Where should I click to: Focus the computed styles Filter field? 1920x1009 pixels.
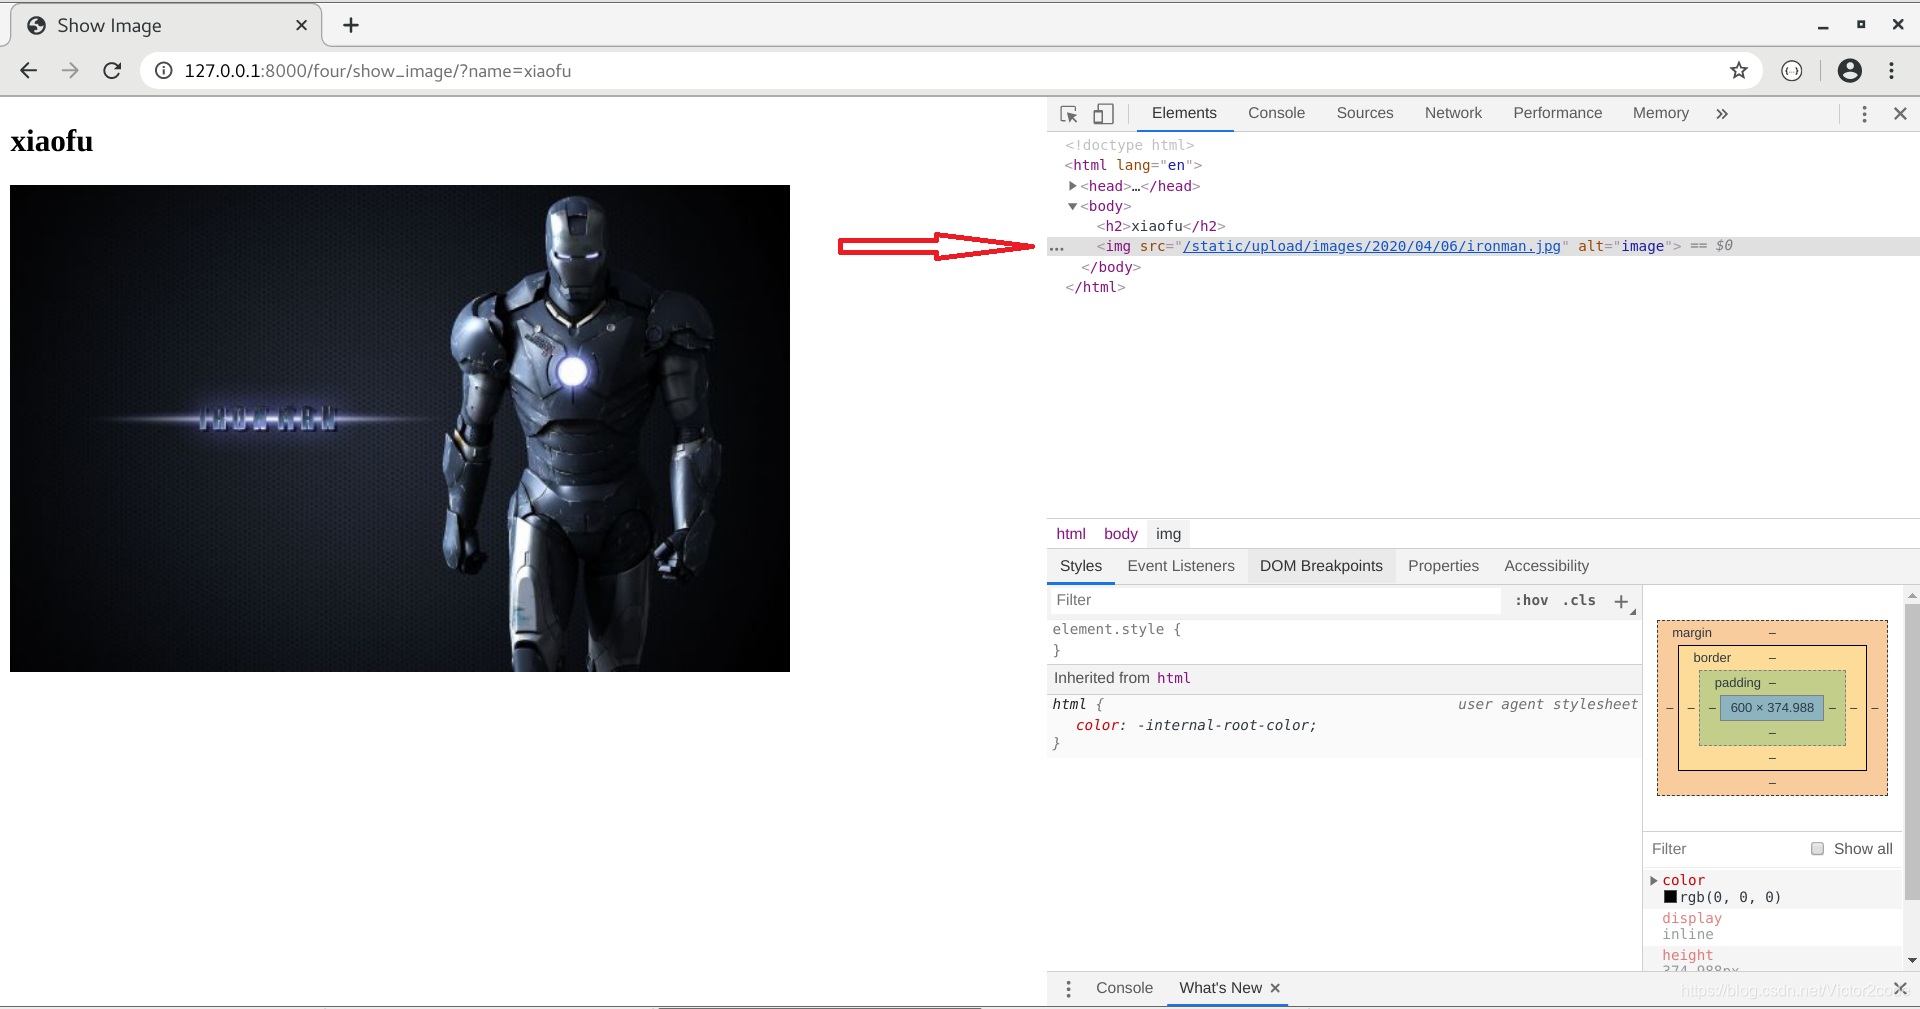1725,849
